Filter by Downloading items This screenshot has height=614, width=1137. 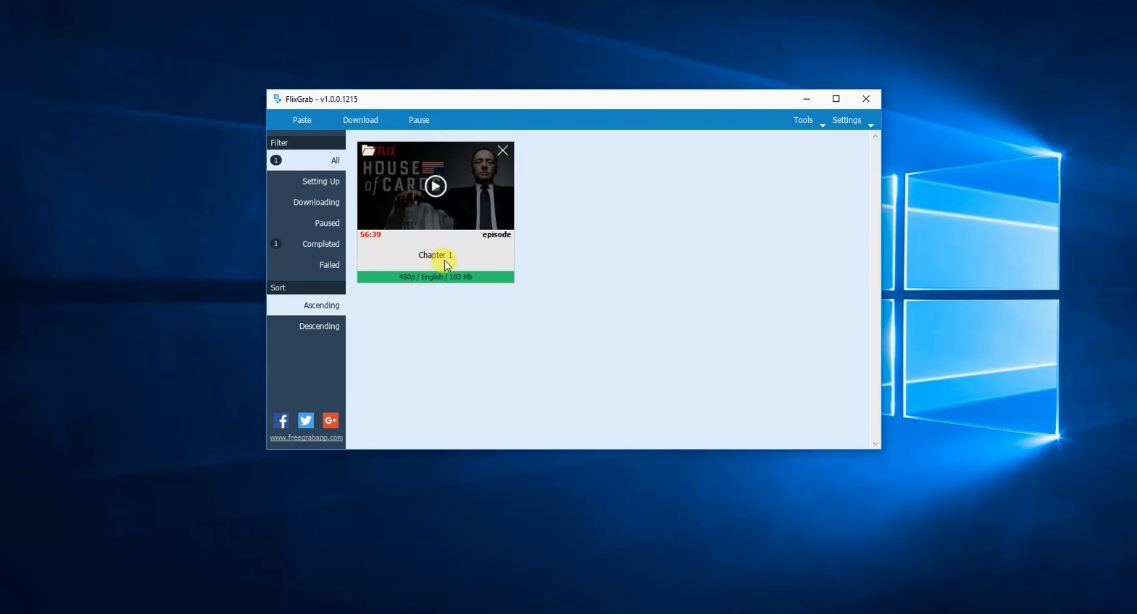tap(306, 202)
